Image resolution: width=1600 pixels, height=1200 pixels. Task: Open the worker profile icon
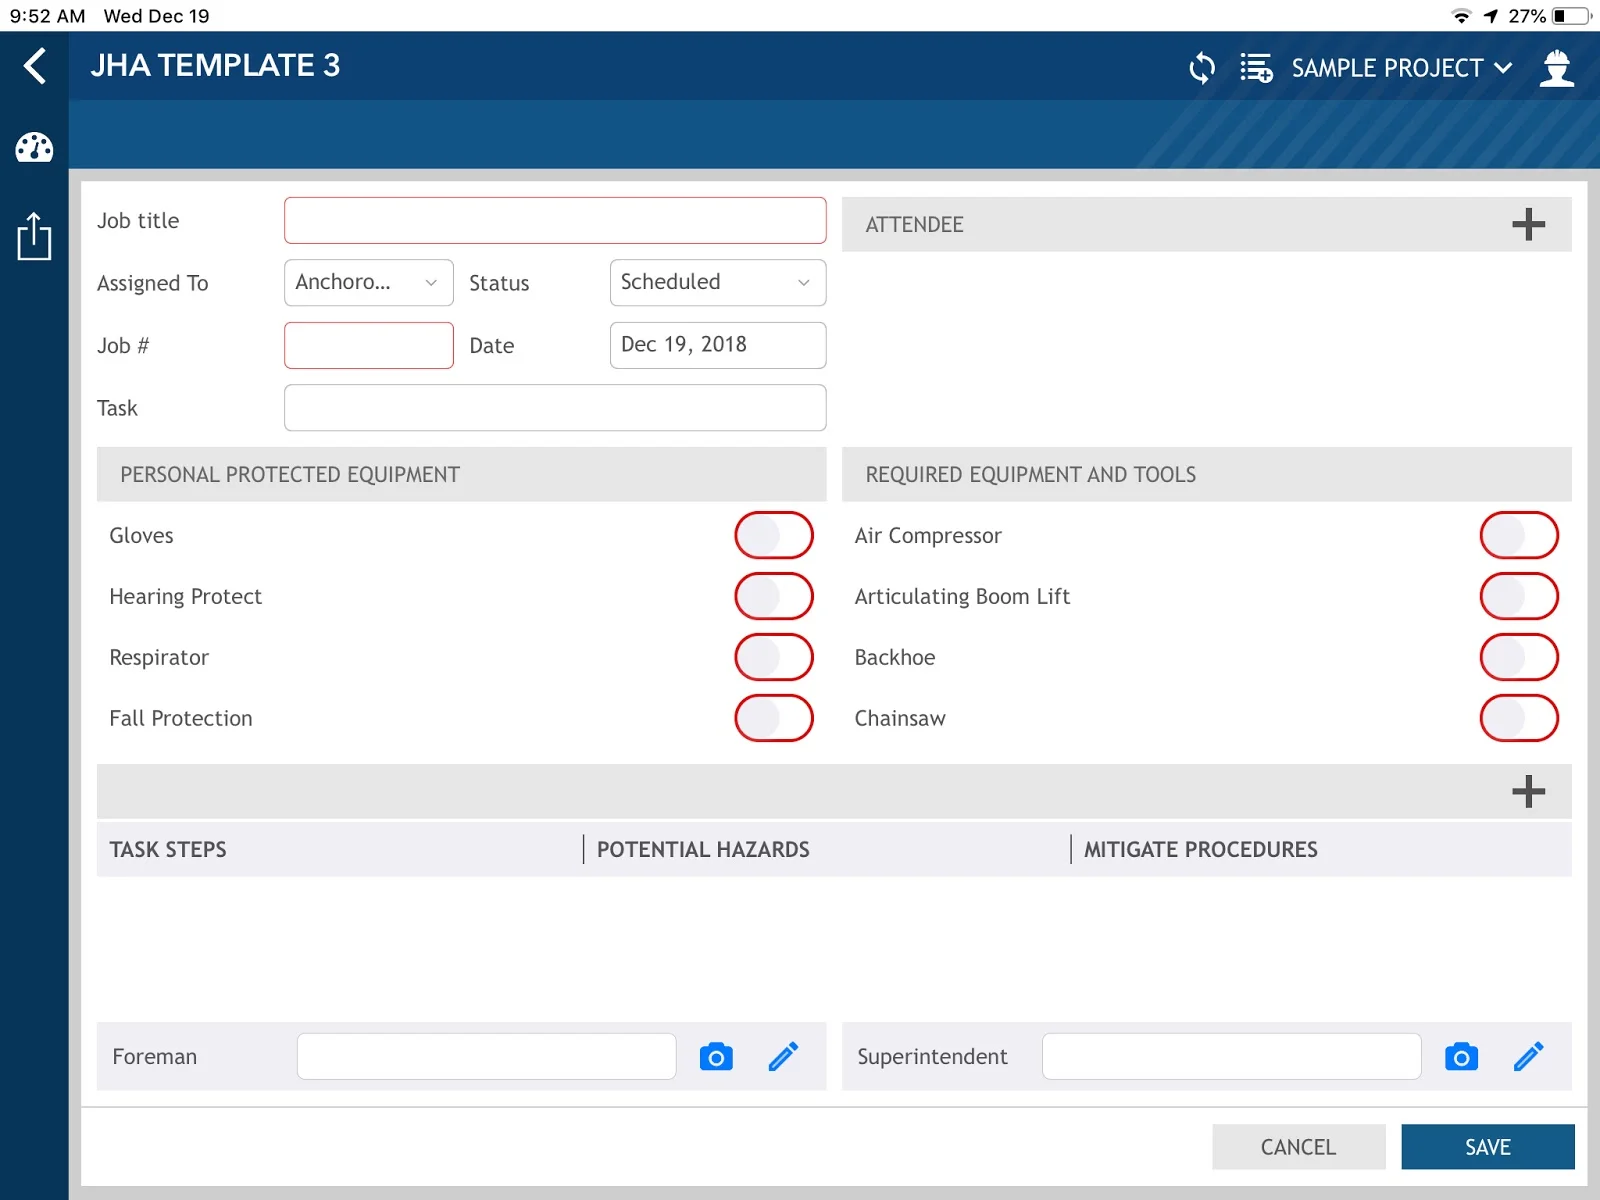click(x=1557, y=68)
